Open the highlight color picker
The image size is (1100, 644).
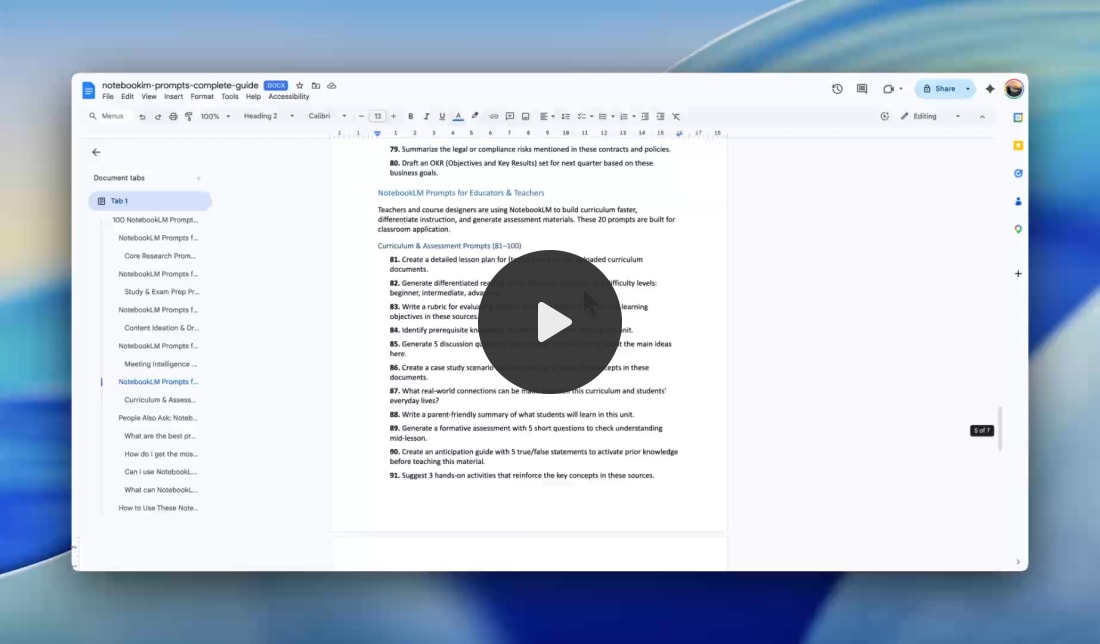pos(475,116)
